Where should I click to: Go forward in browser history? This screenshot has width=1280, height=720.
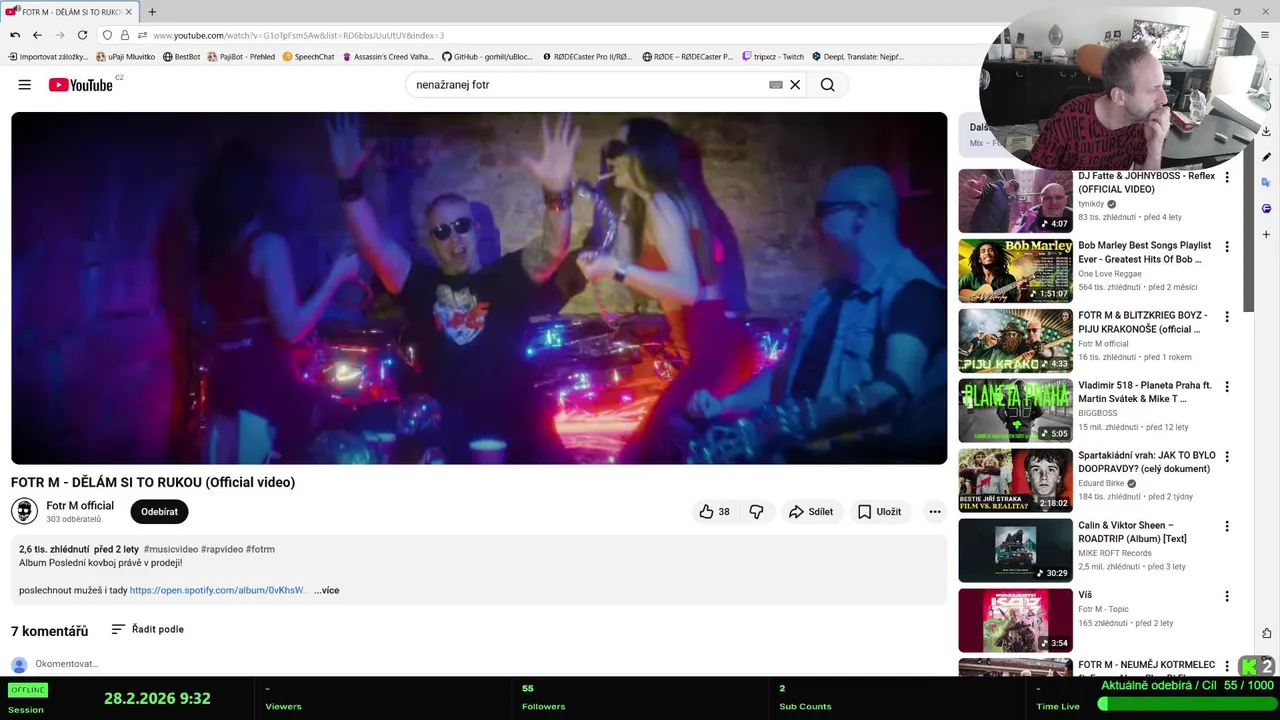60,35
